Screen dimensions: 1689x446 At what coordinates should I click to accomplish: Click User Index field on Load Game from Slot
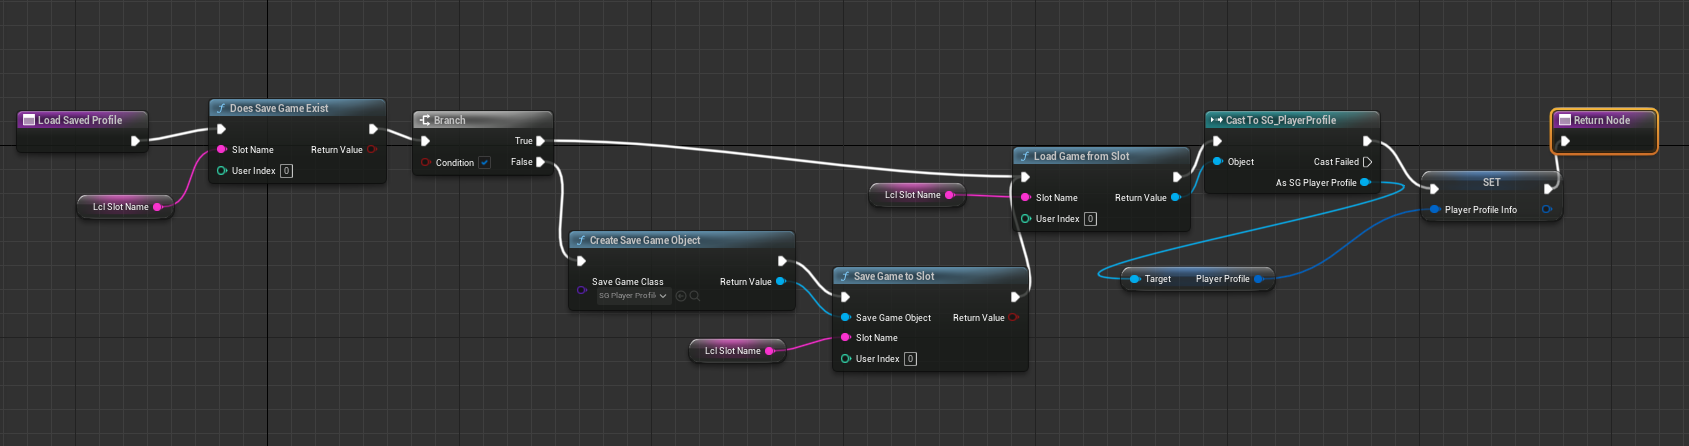(x=1090, y=219)
